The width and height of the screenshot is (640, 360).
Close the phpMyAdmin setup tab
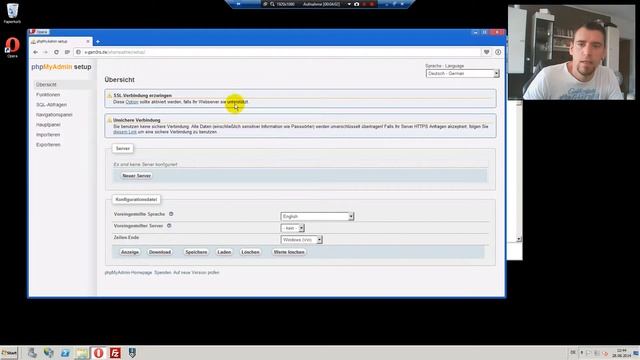pyautogui.click(x=88, y=42)
